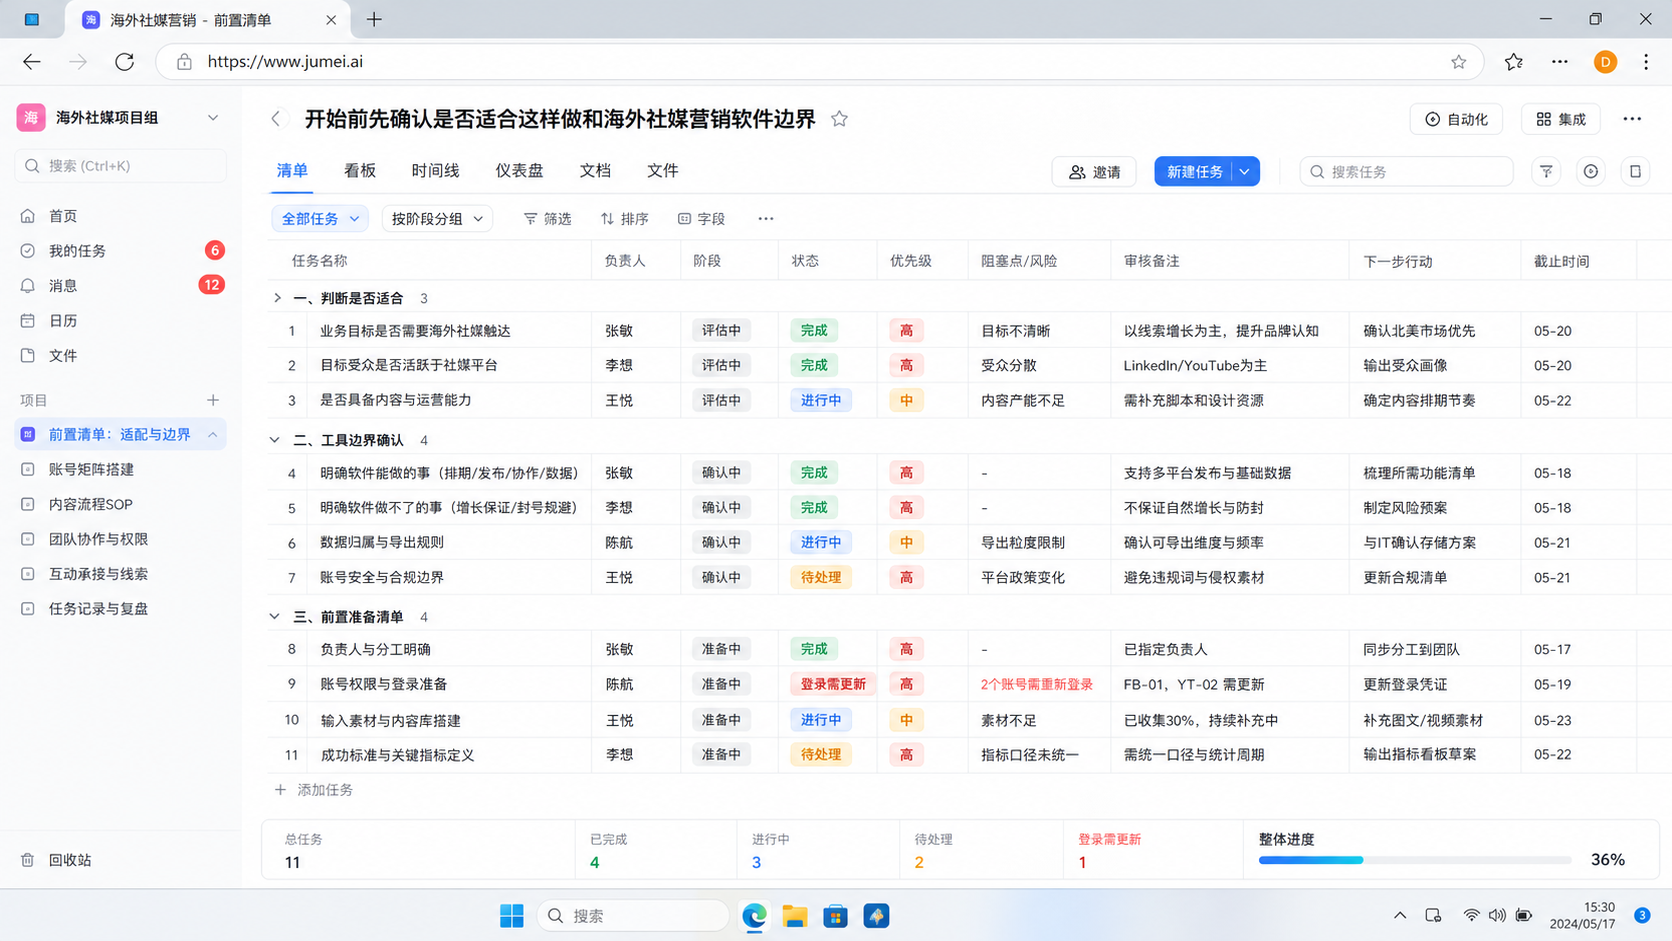This screenshot has width=1672, height=941.
Task: Open more view options next to 字段
Action: tap(765, 219)
